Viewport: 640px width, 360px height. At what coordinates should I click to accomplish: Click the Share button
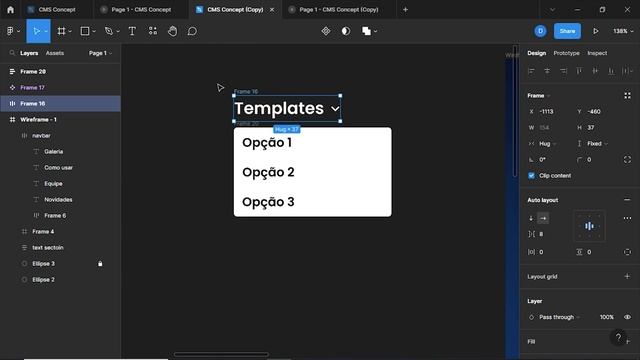click(x=567, y=31)
